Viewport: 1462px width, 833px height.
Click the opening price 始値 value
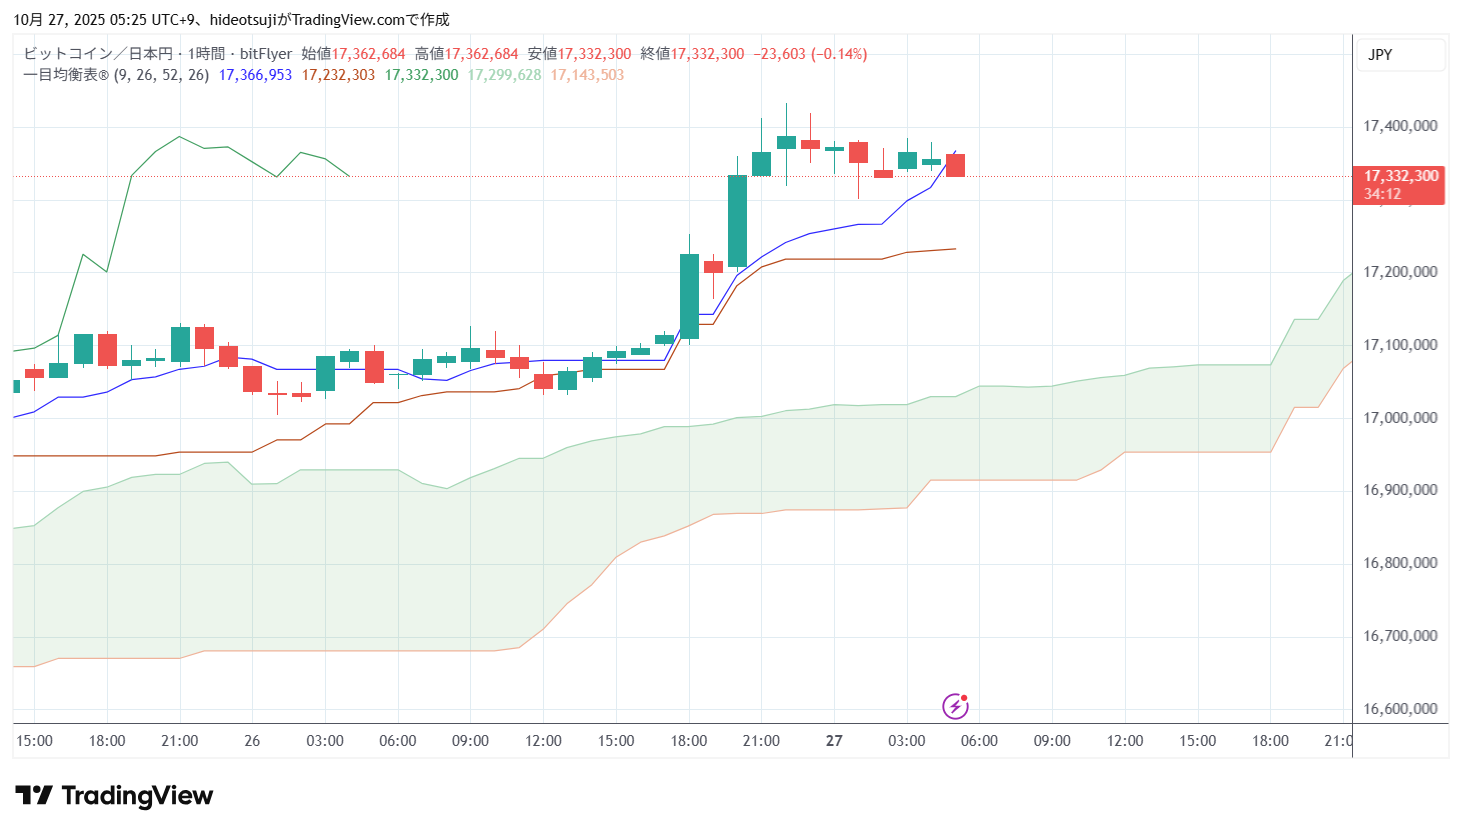pos(368,54)
